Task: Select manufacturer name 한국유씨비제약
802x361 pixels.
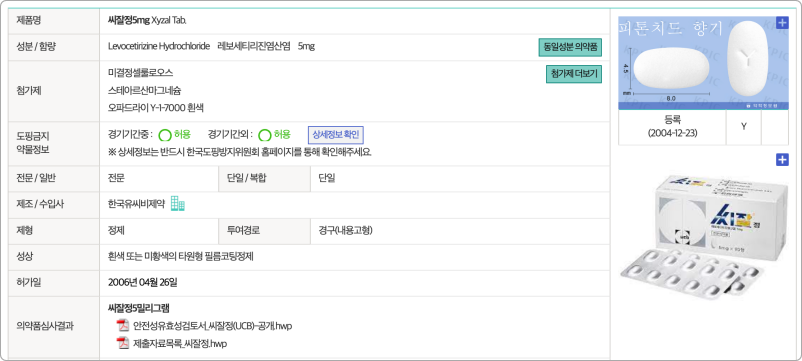Action: click(136, 204)
